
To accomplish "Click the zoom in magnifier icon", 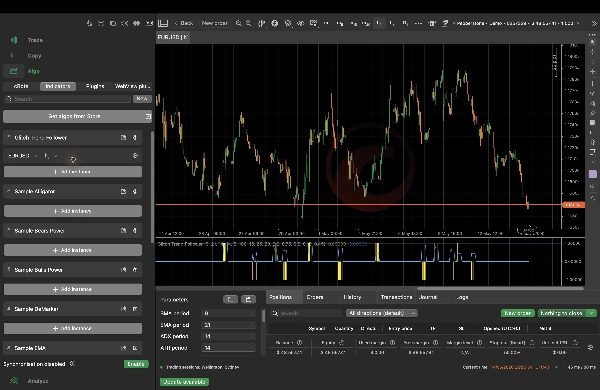I will pos(238,23).
